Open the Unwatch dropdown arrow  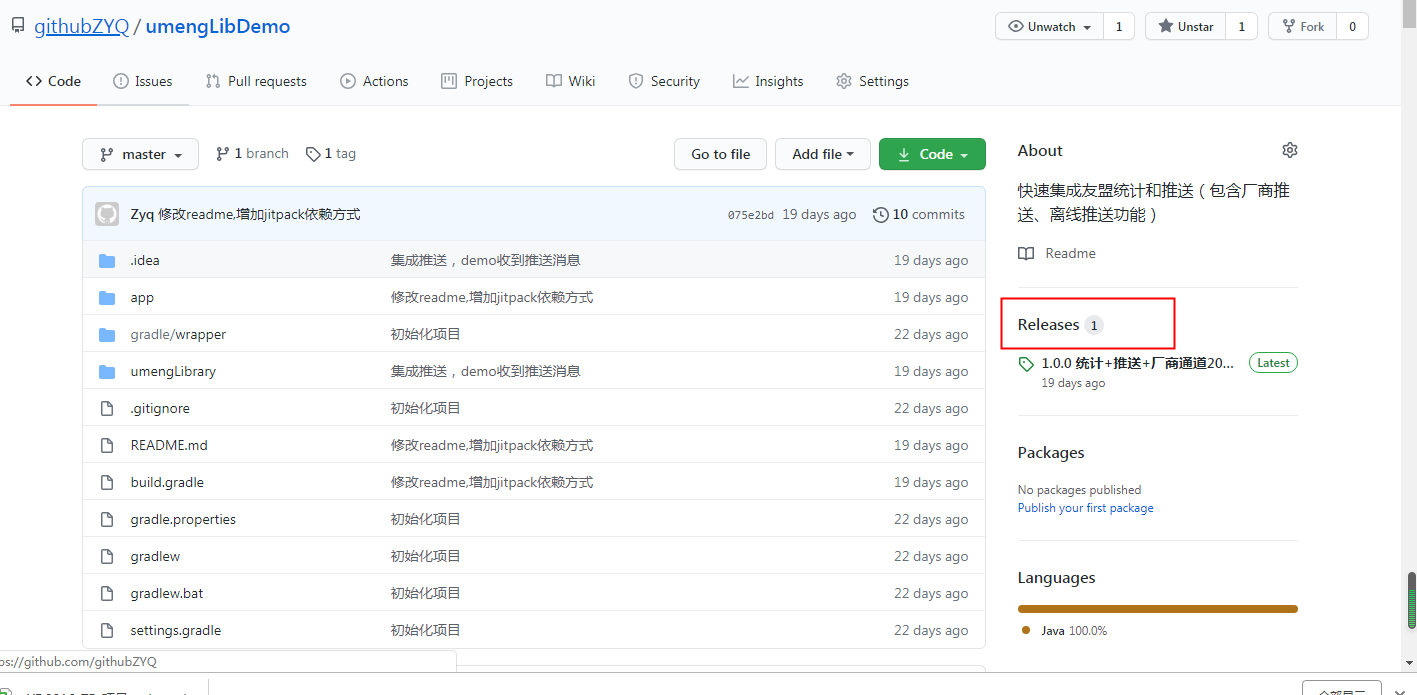pos(1087,28)
